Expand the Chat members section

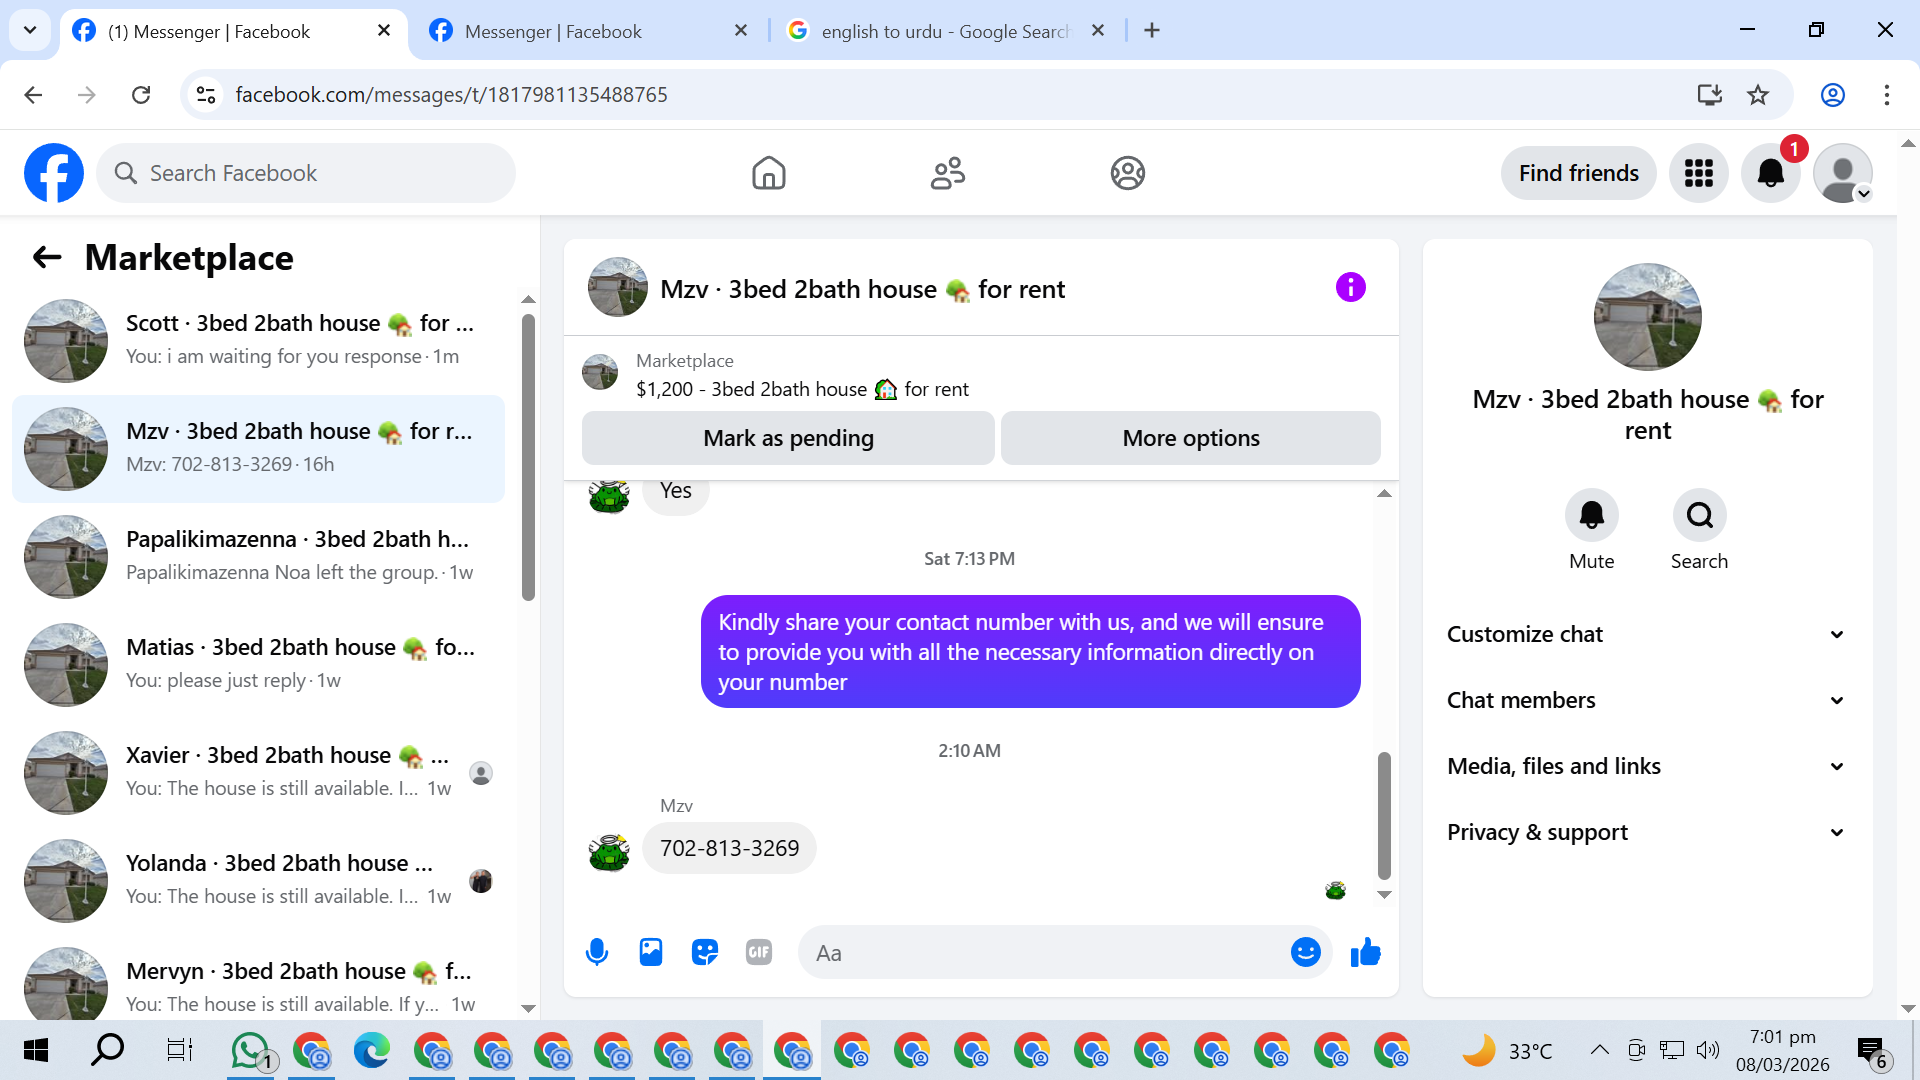click(x=1646, y=700)
